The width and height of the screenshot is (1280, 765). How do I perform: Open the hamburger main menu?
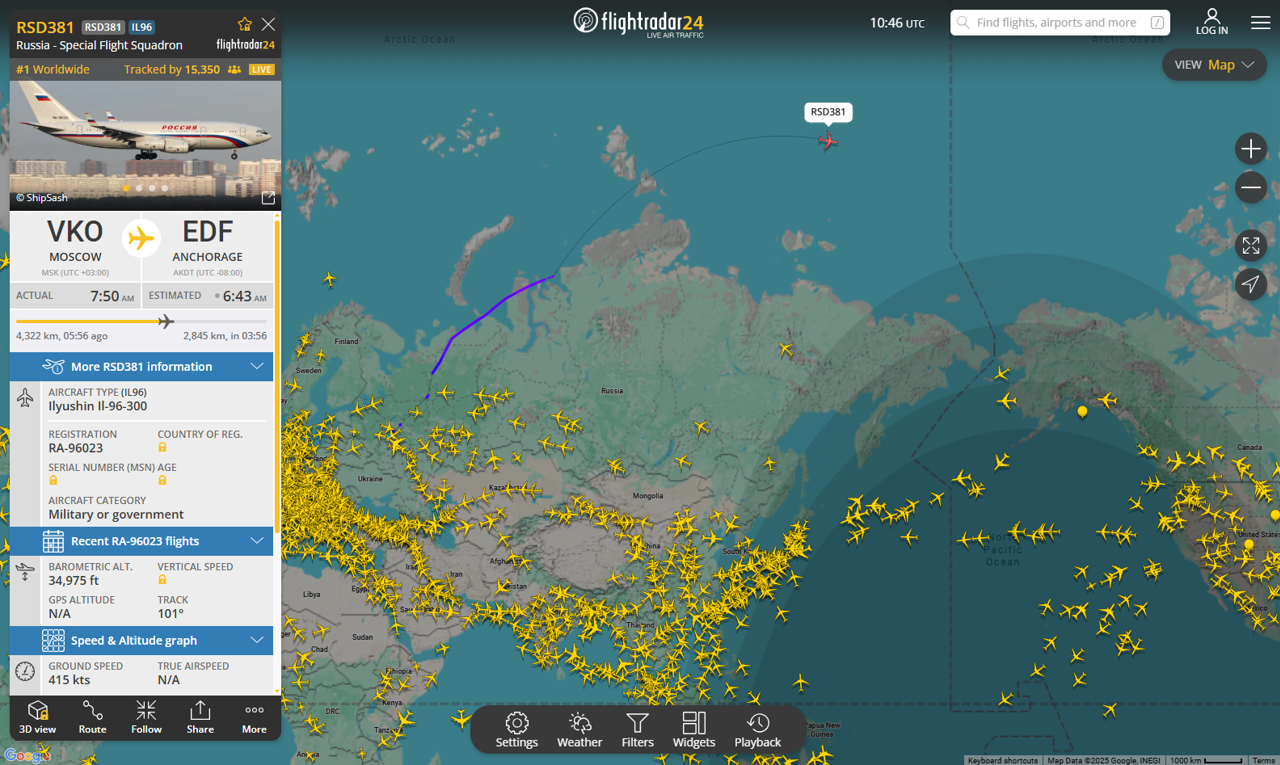point(1260,22)
